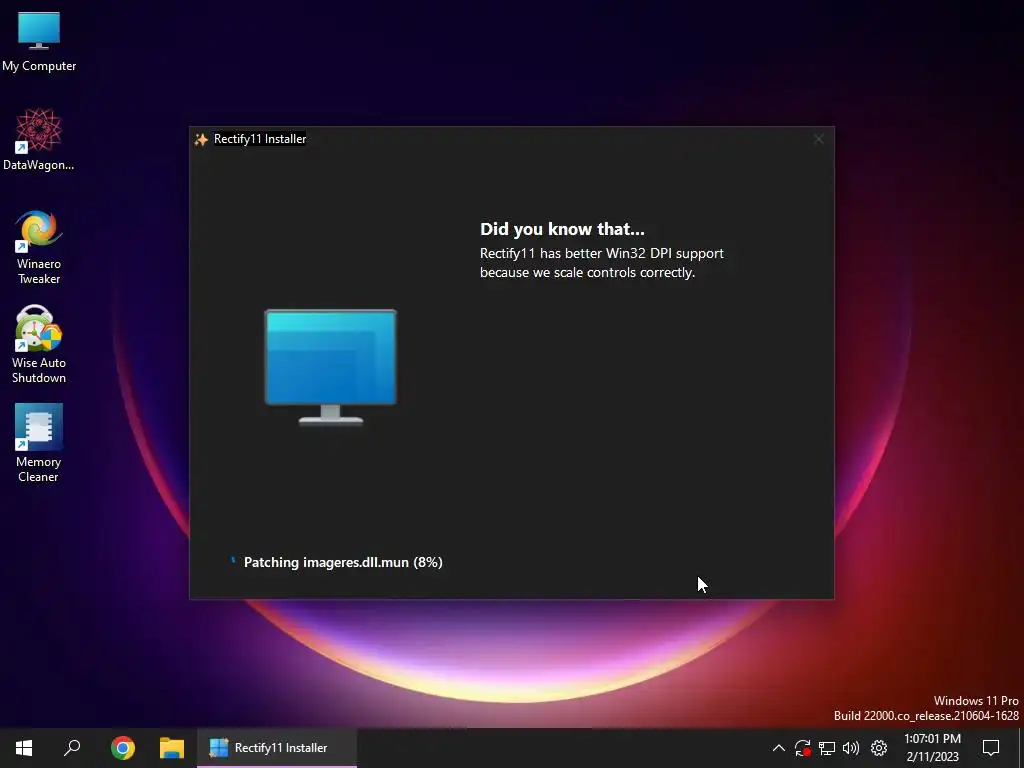The width and height of the screenshot is (1024, 768).
Task: Launch Google Chrome from taskbar
Action: (x=123, y=748)
